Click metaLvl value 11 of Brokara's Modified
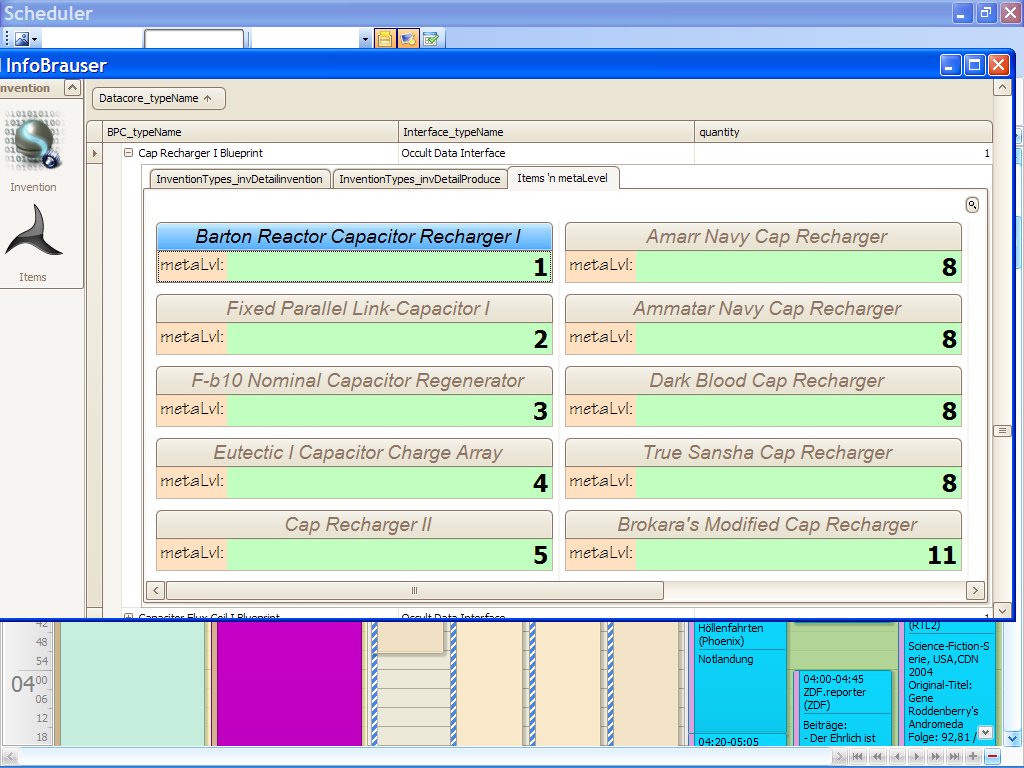 798,554
